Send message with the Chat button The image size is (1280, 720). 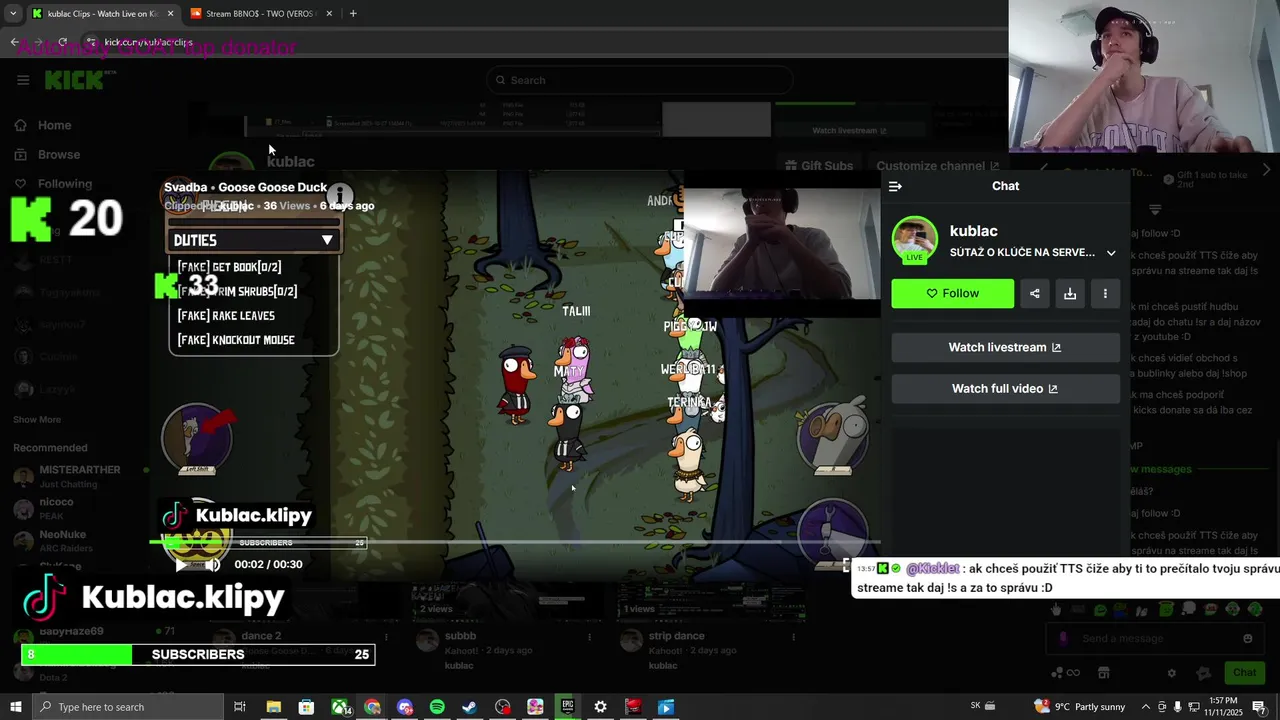click(x=1244, y=673)
